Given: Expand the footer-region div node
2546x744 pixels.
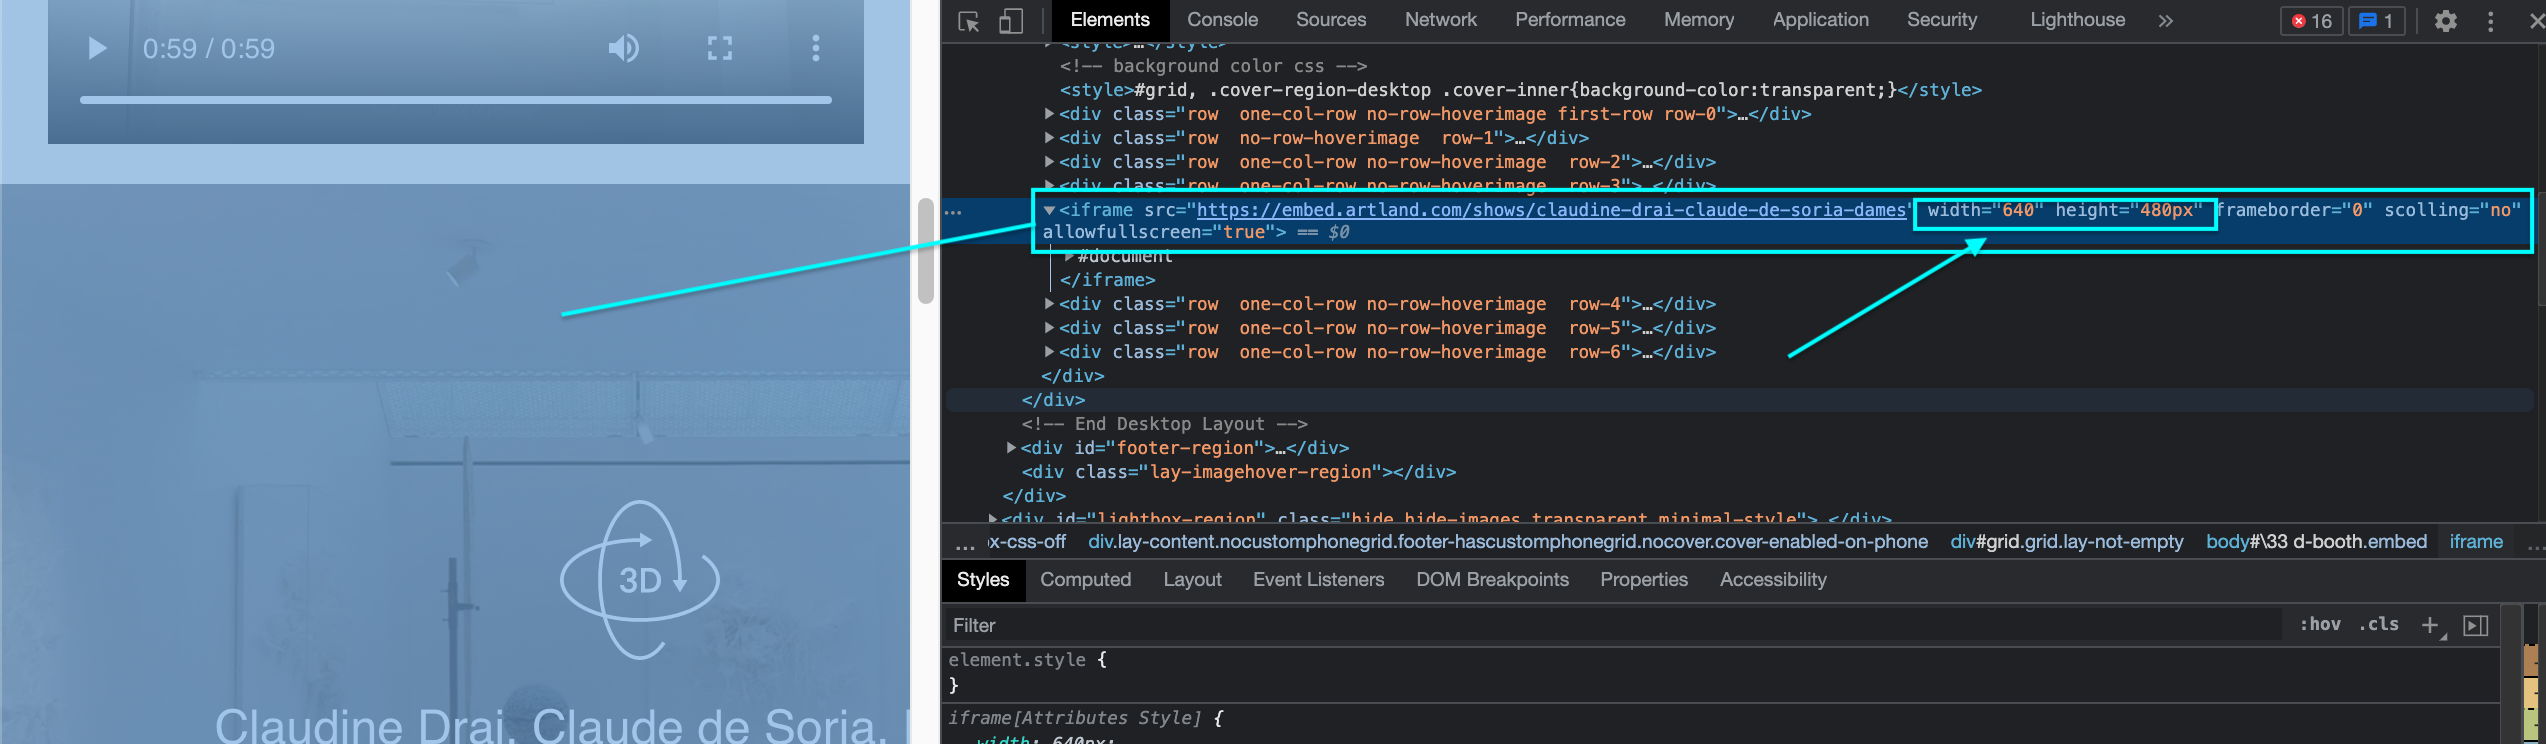Looking at the screenshot, I should (1011, 448).
